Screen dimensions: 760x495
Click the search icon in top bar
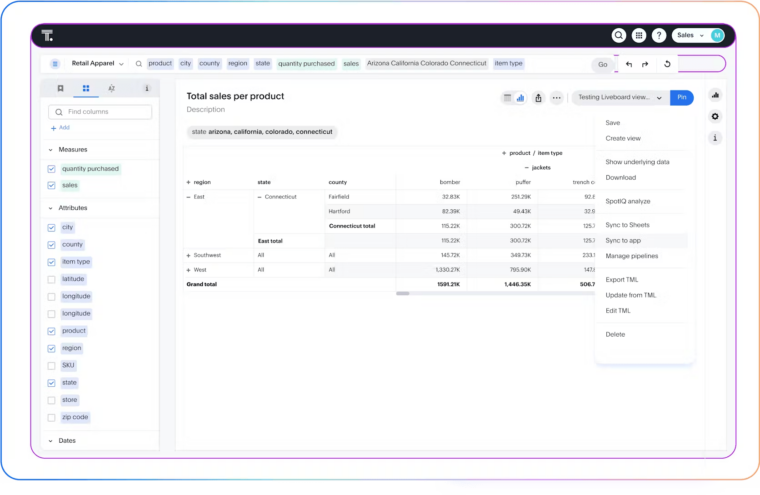(620, 35)
